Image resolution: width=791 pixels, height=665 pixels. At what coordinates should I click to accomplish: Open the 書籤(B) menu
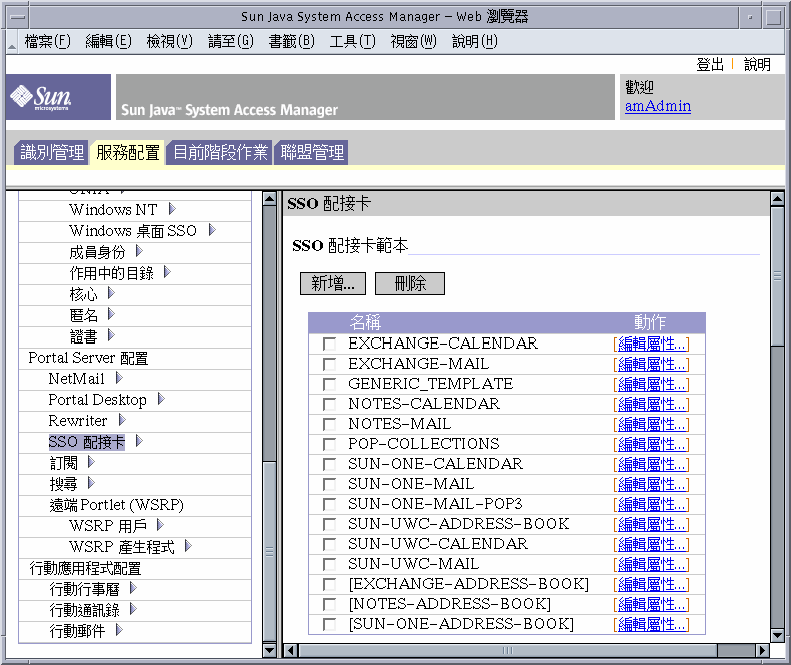point(292,41)
